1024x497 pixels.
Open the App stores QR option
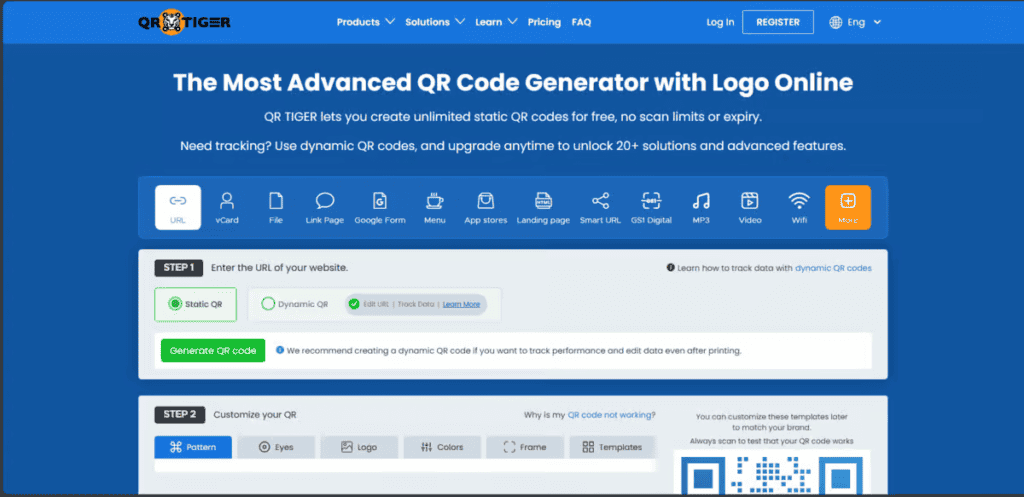click(x=485, y=207)
